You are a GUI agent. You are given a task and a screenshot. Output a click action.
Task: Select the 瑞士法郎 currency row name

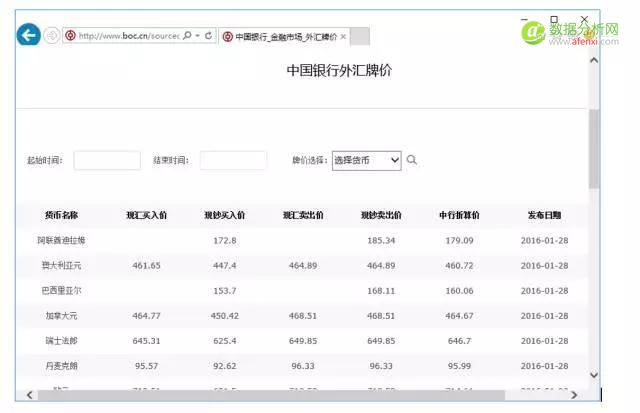tap(61, 341)
